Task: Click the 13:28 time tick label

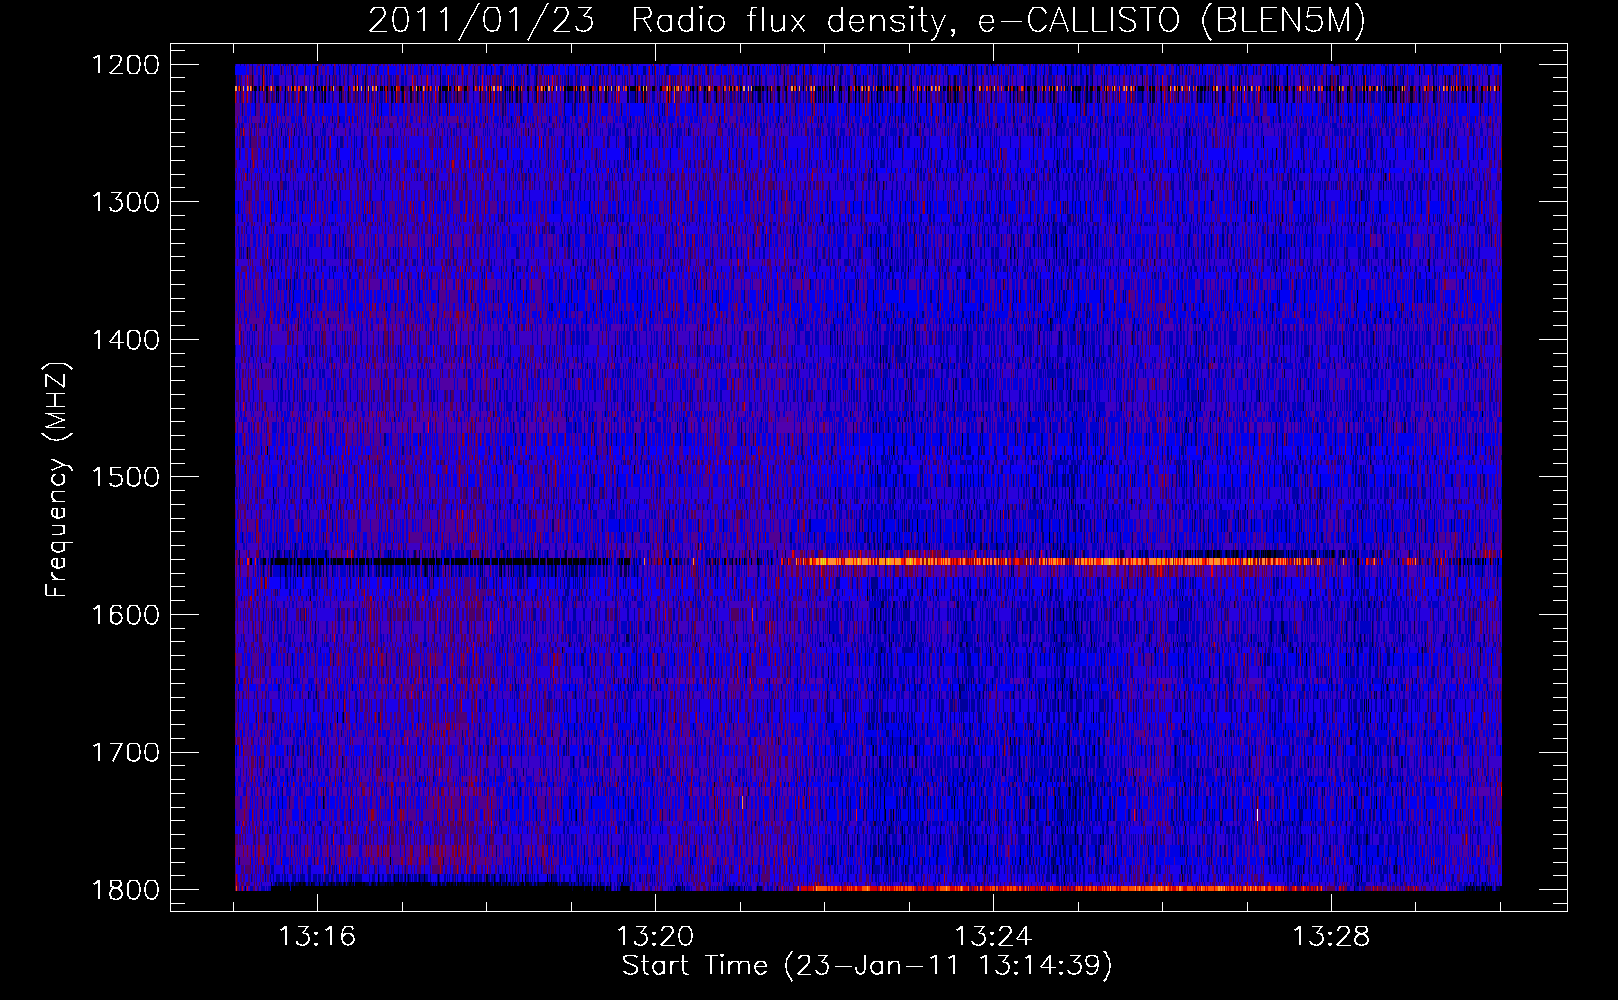Action: pos(1331,937)
